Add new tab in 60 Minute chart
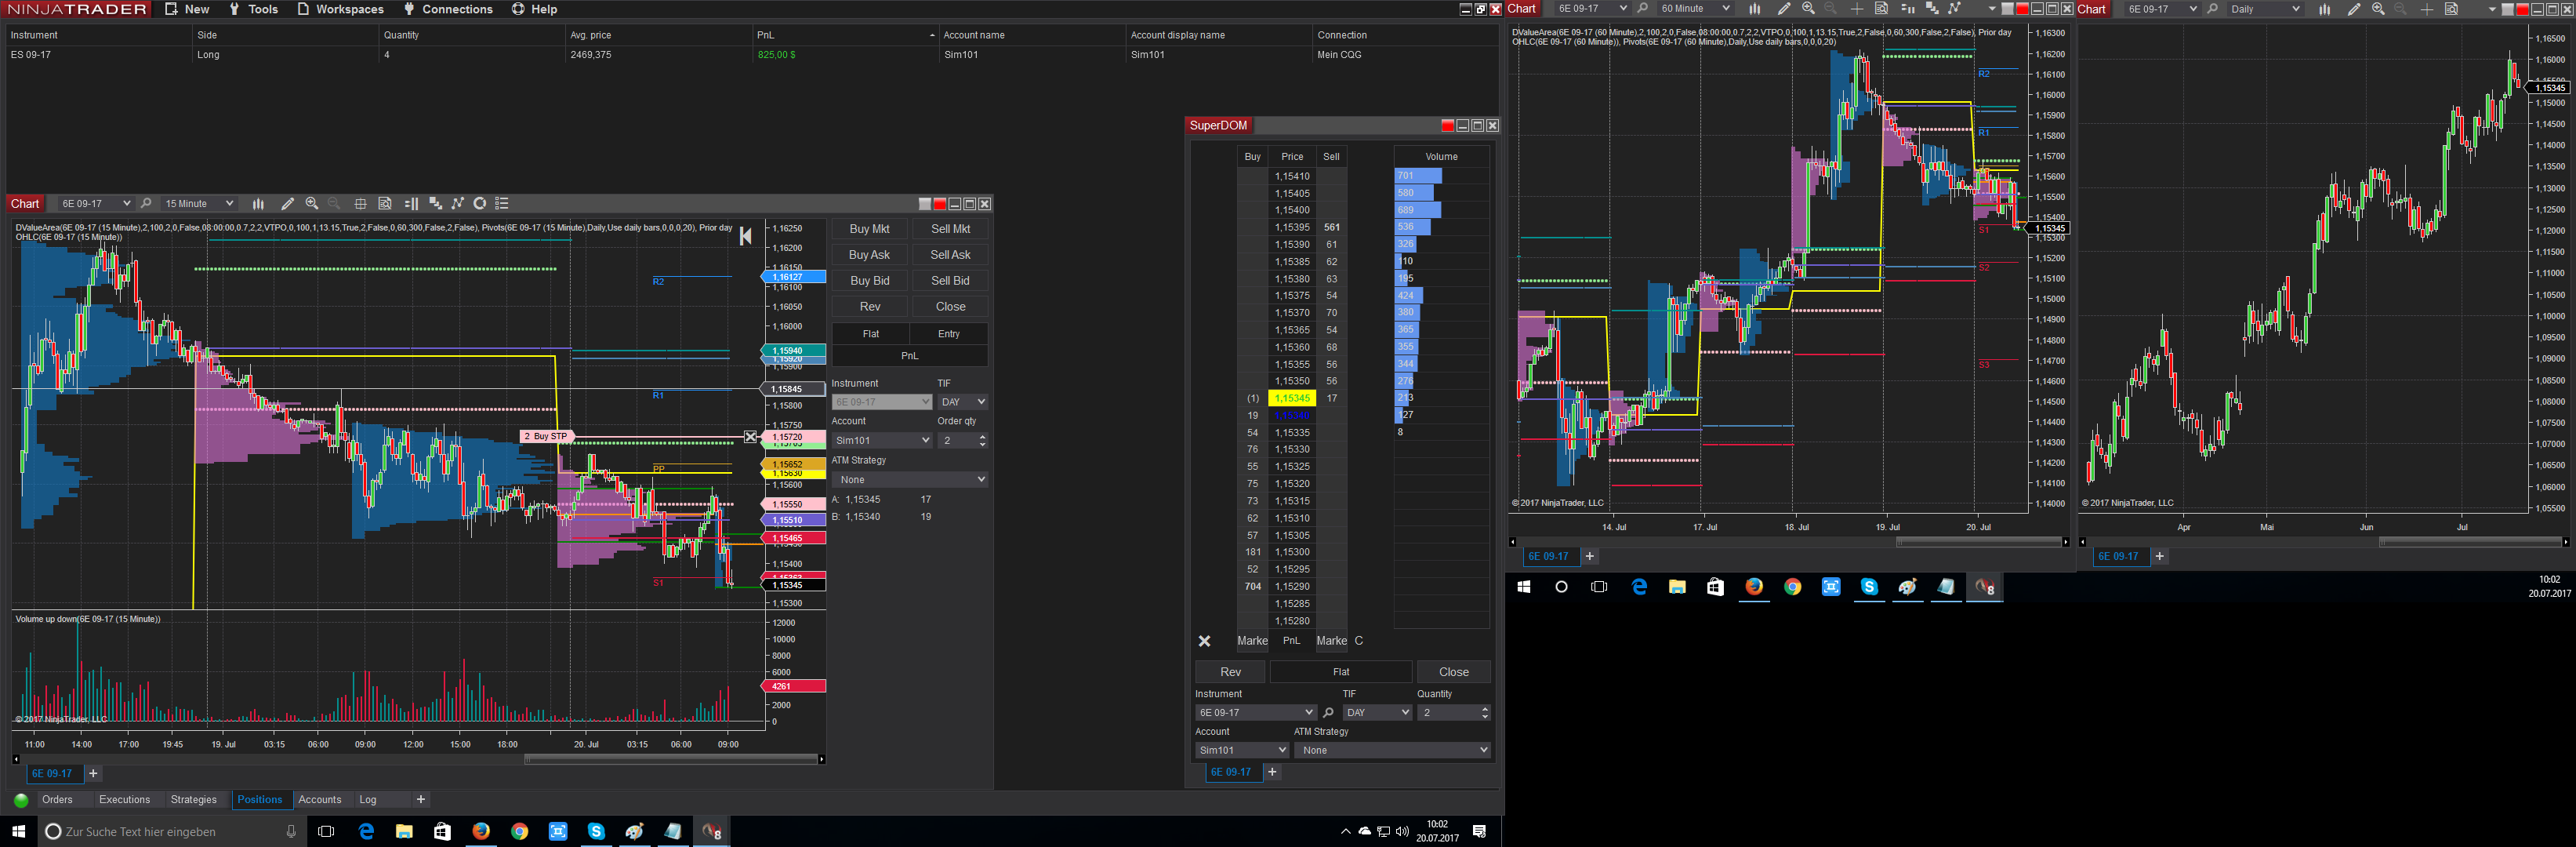This screenshot has height=847, width=2576. click(1589, 556)
